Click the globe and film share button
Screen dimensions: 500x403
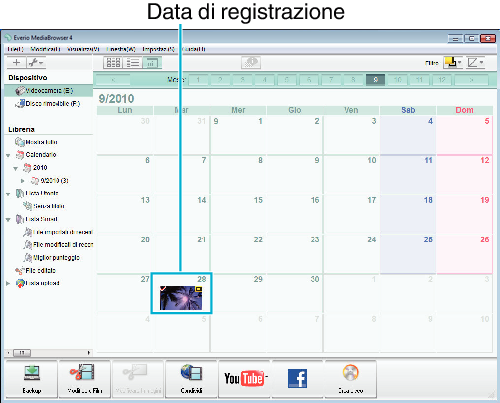tap(191, 379)
